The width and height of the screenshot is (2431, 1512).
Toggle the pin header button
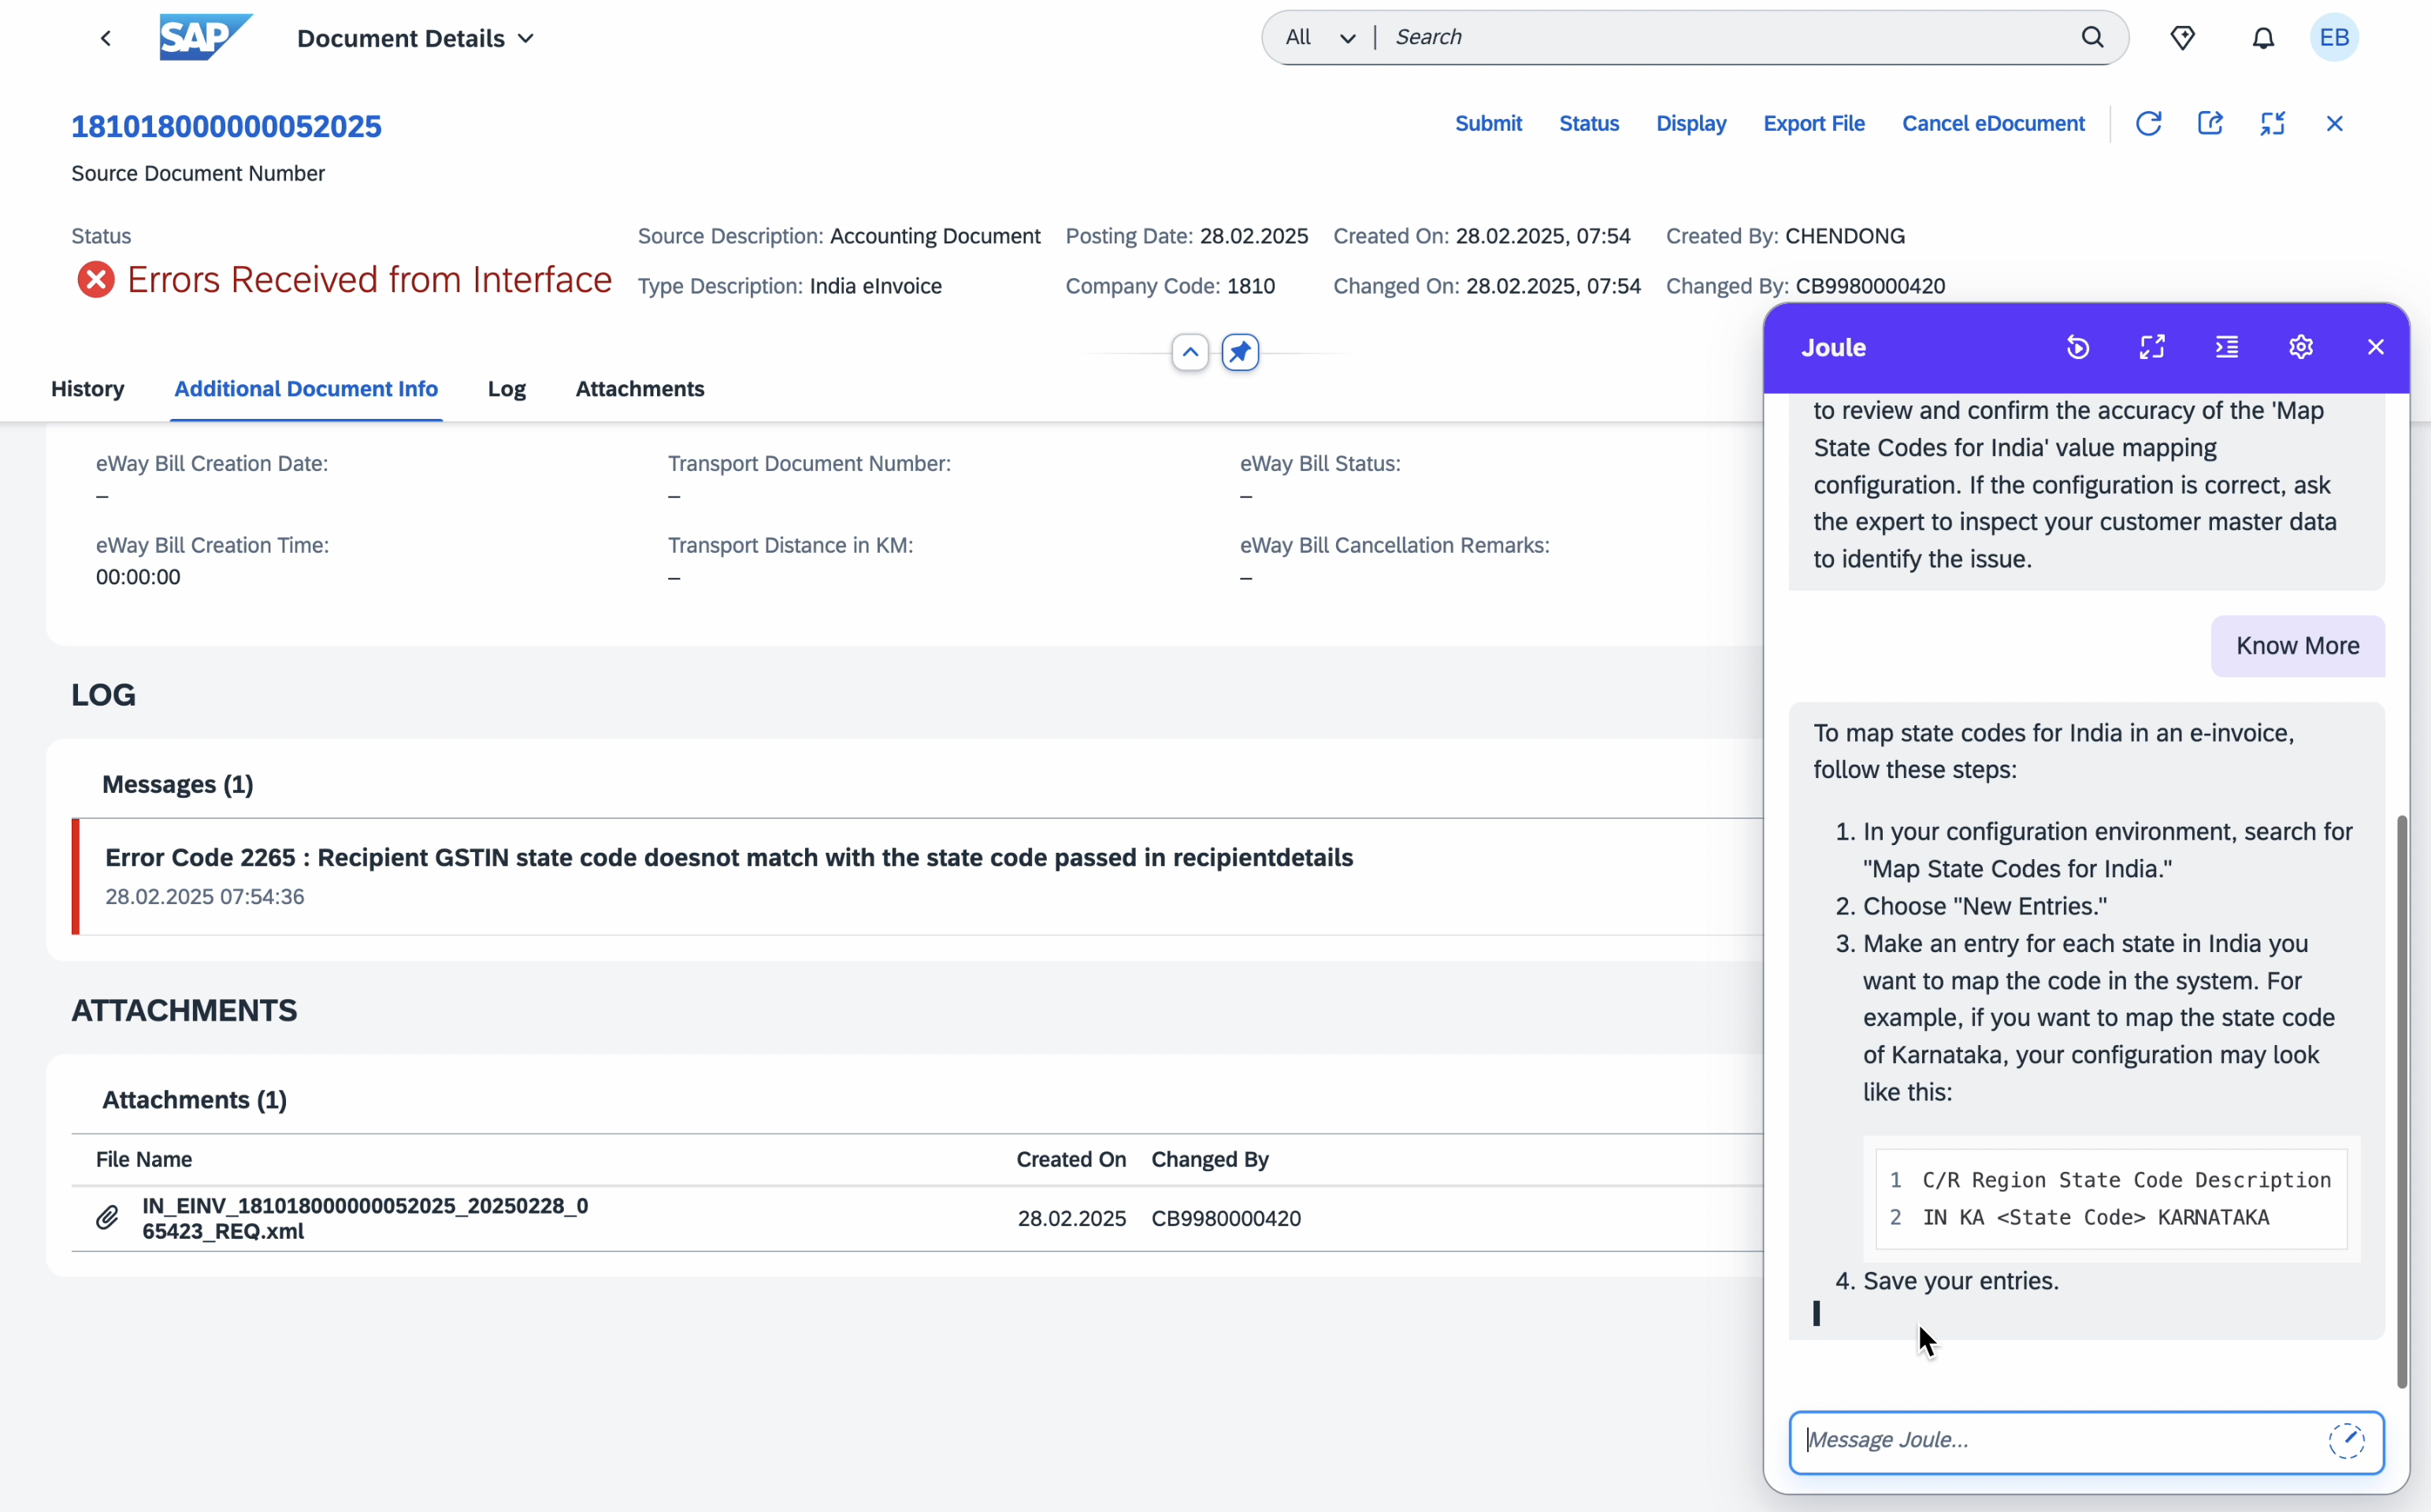coord(1240,352)
